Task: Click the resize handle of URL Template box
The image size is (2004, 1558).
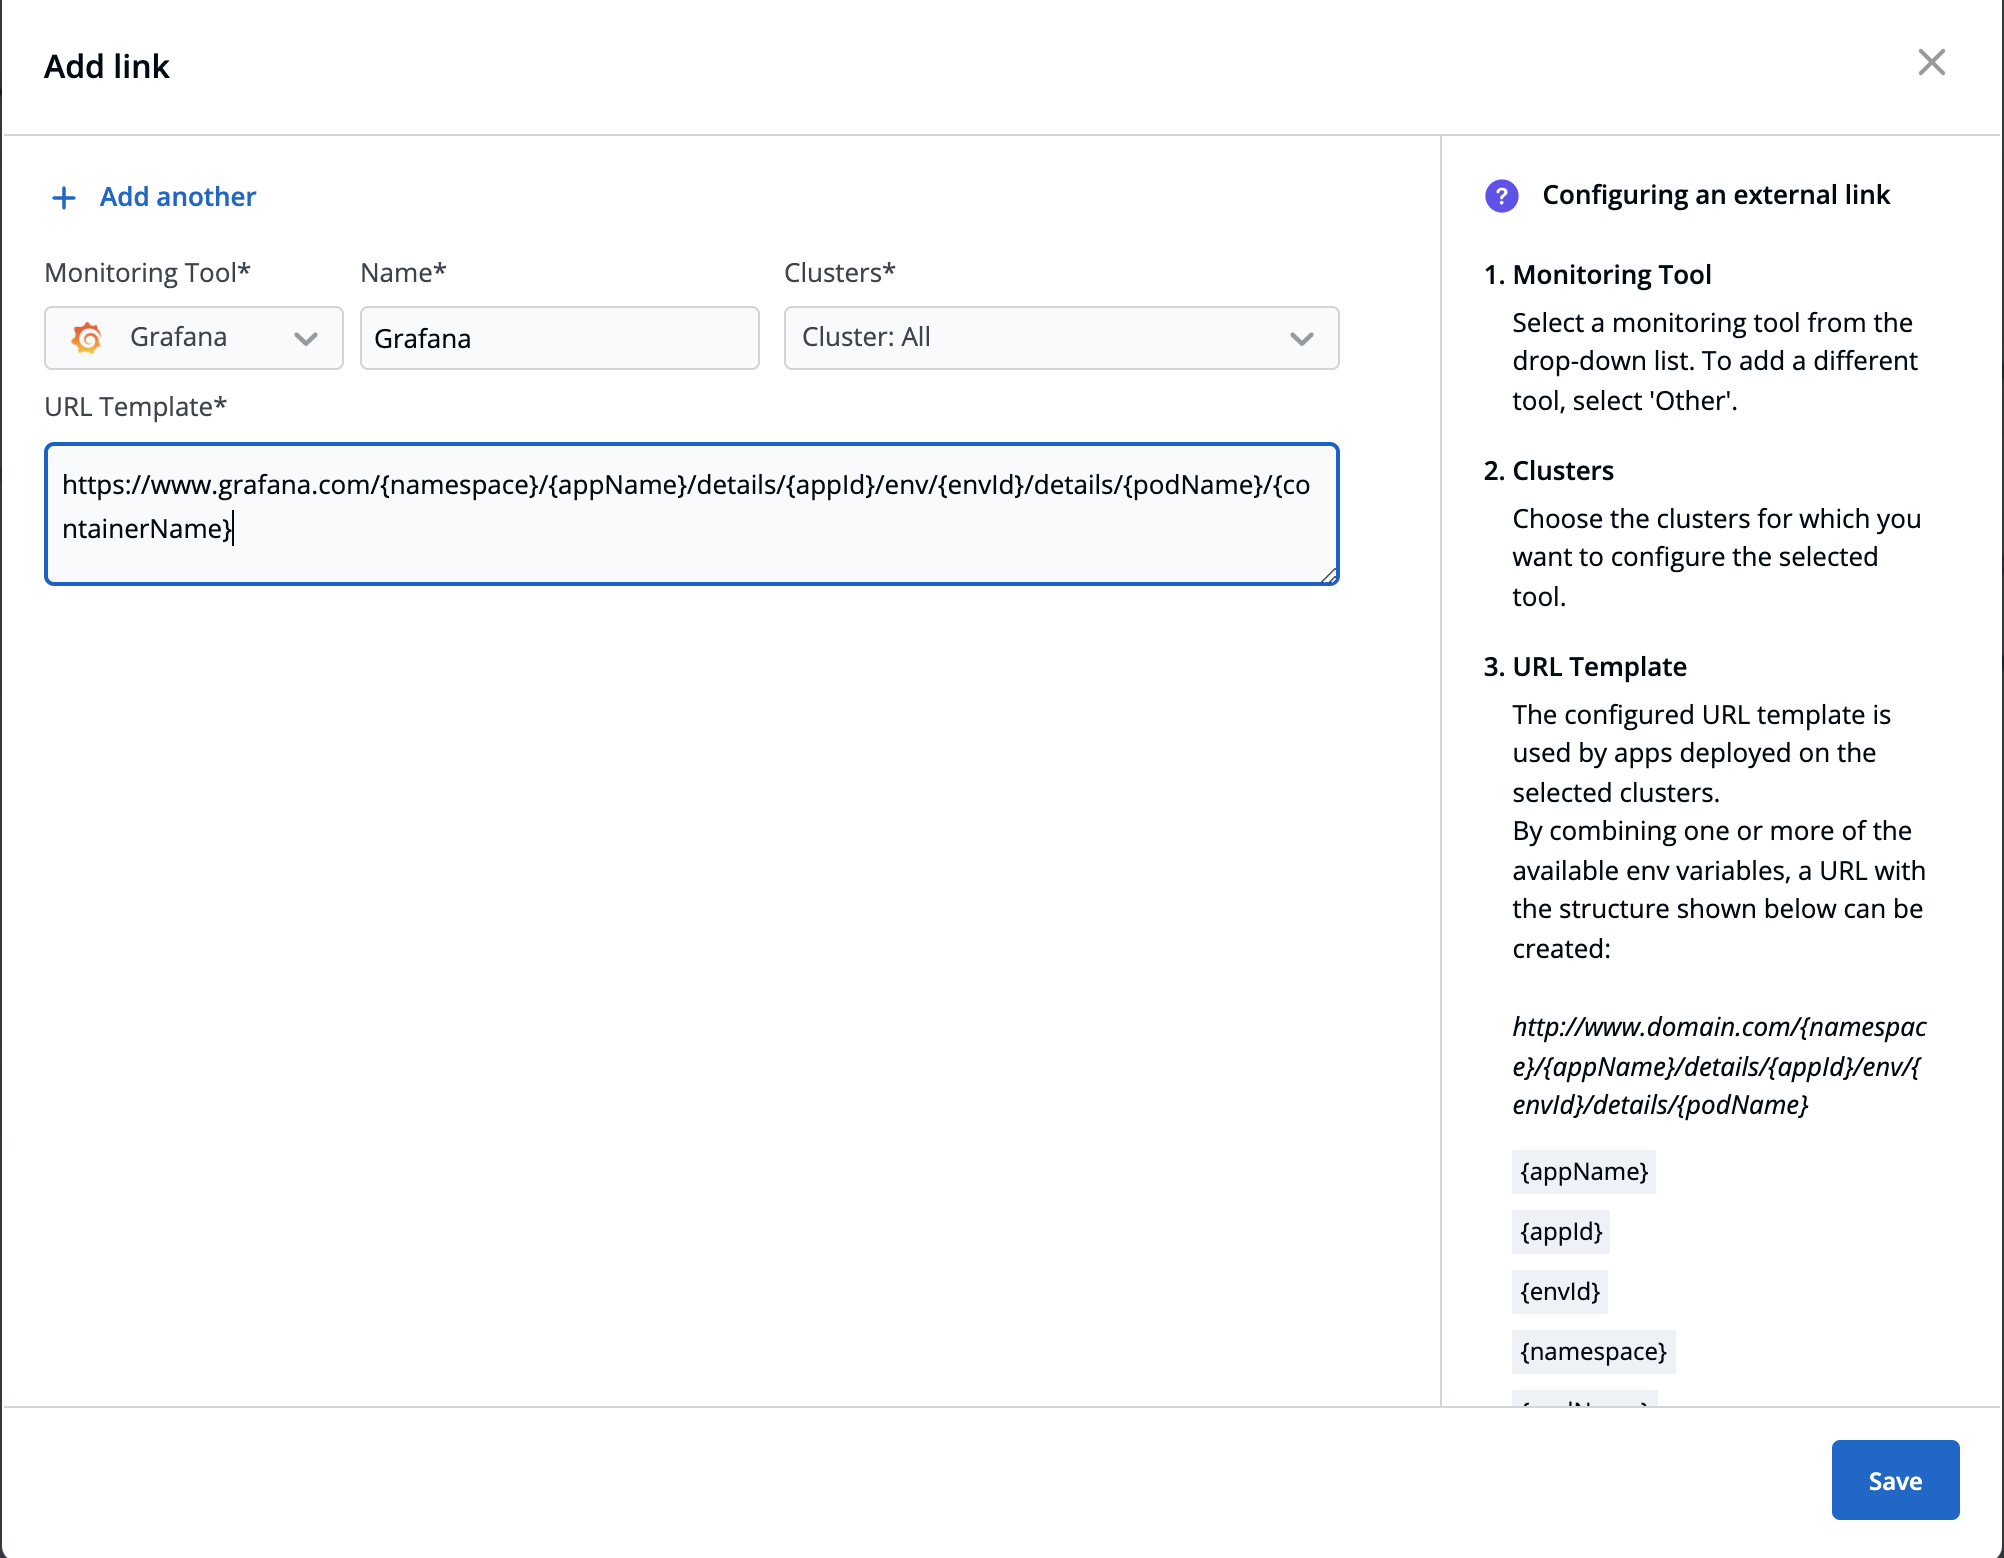Action: (1330, 575)
